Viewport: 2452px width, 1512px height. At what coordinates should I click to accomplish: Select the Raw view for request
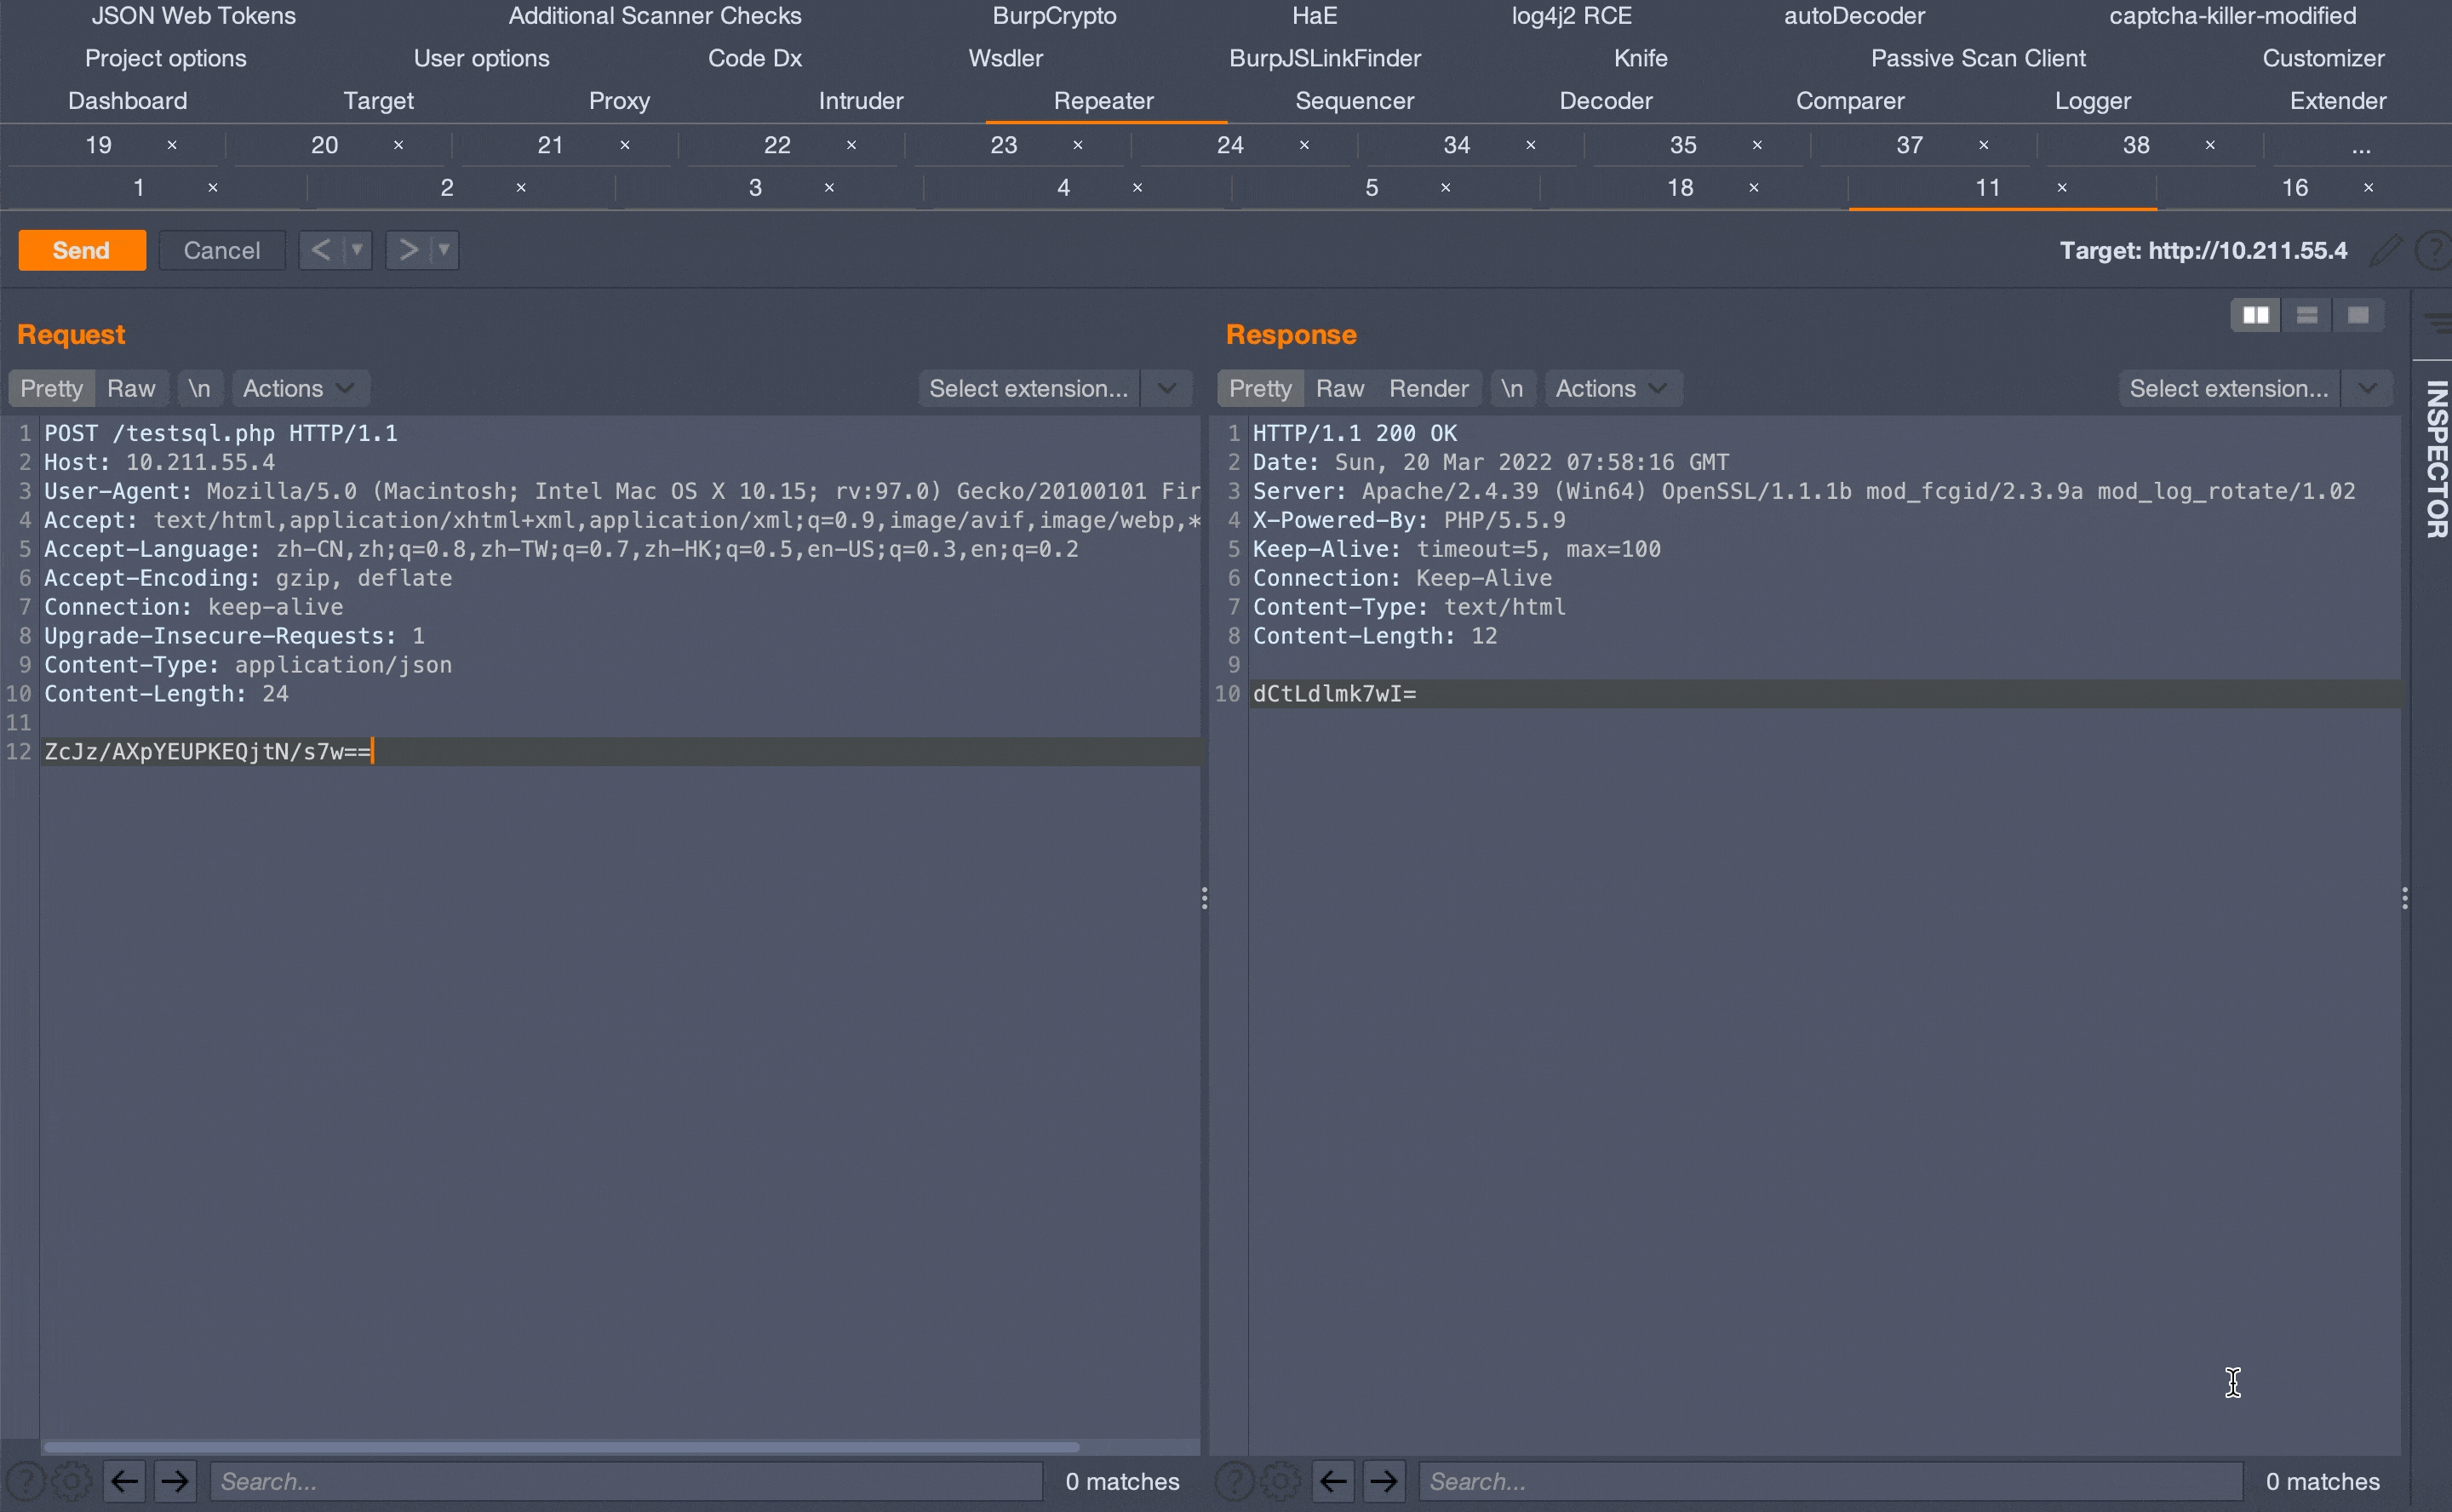coord(131,387)
